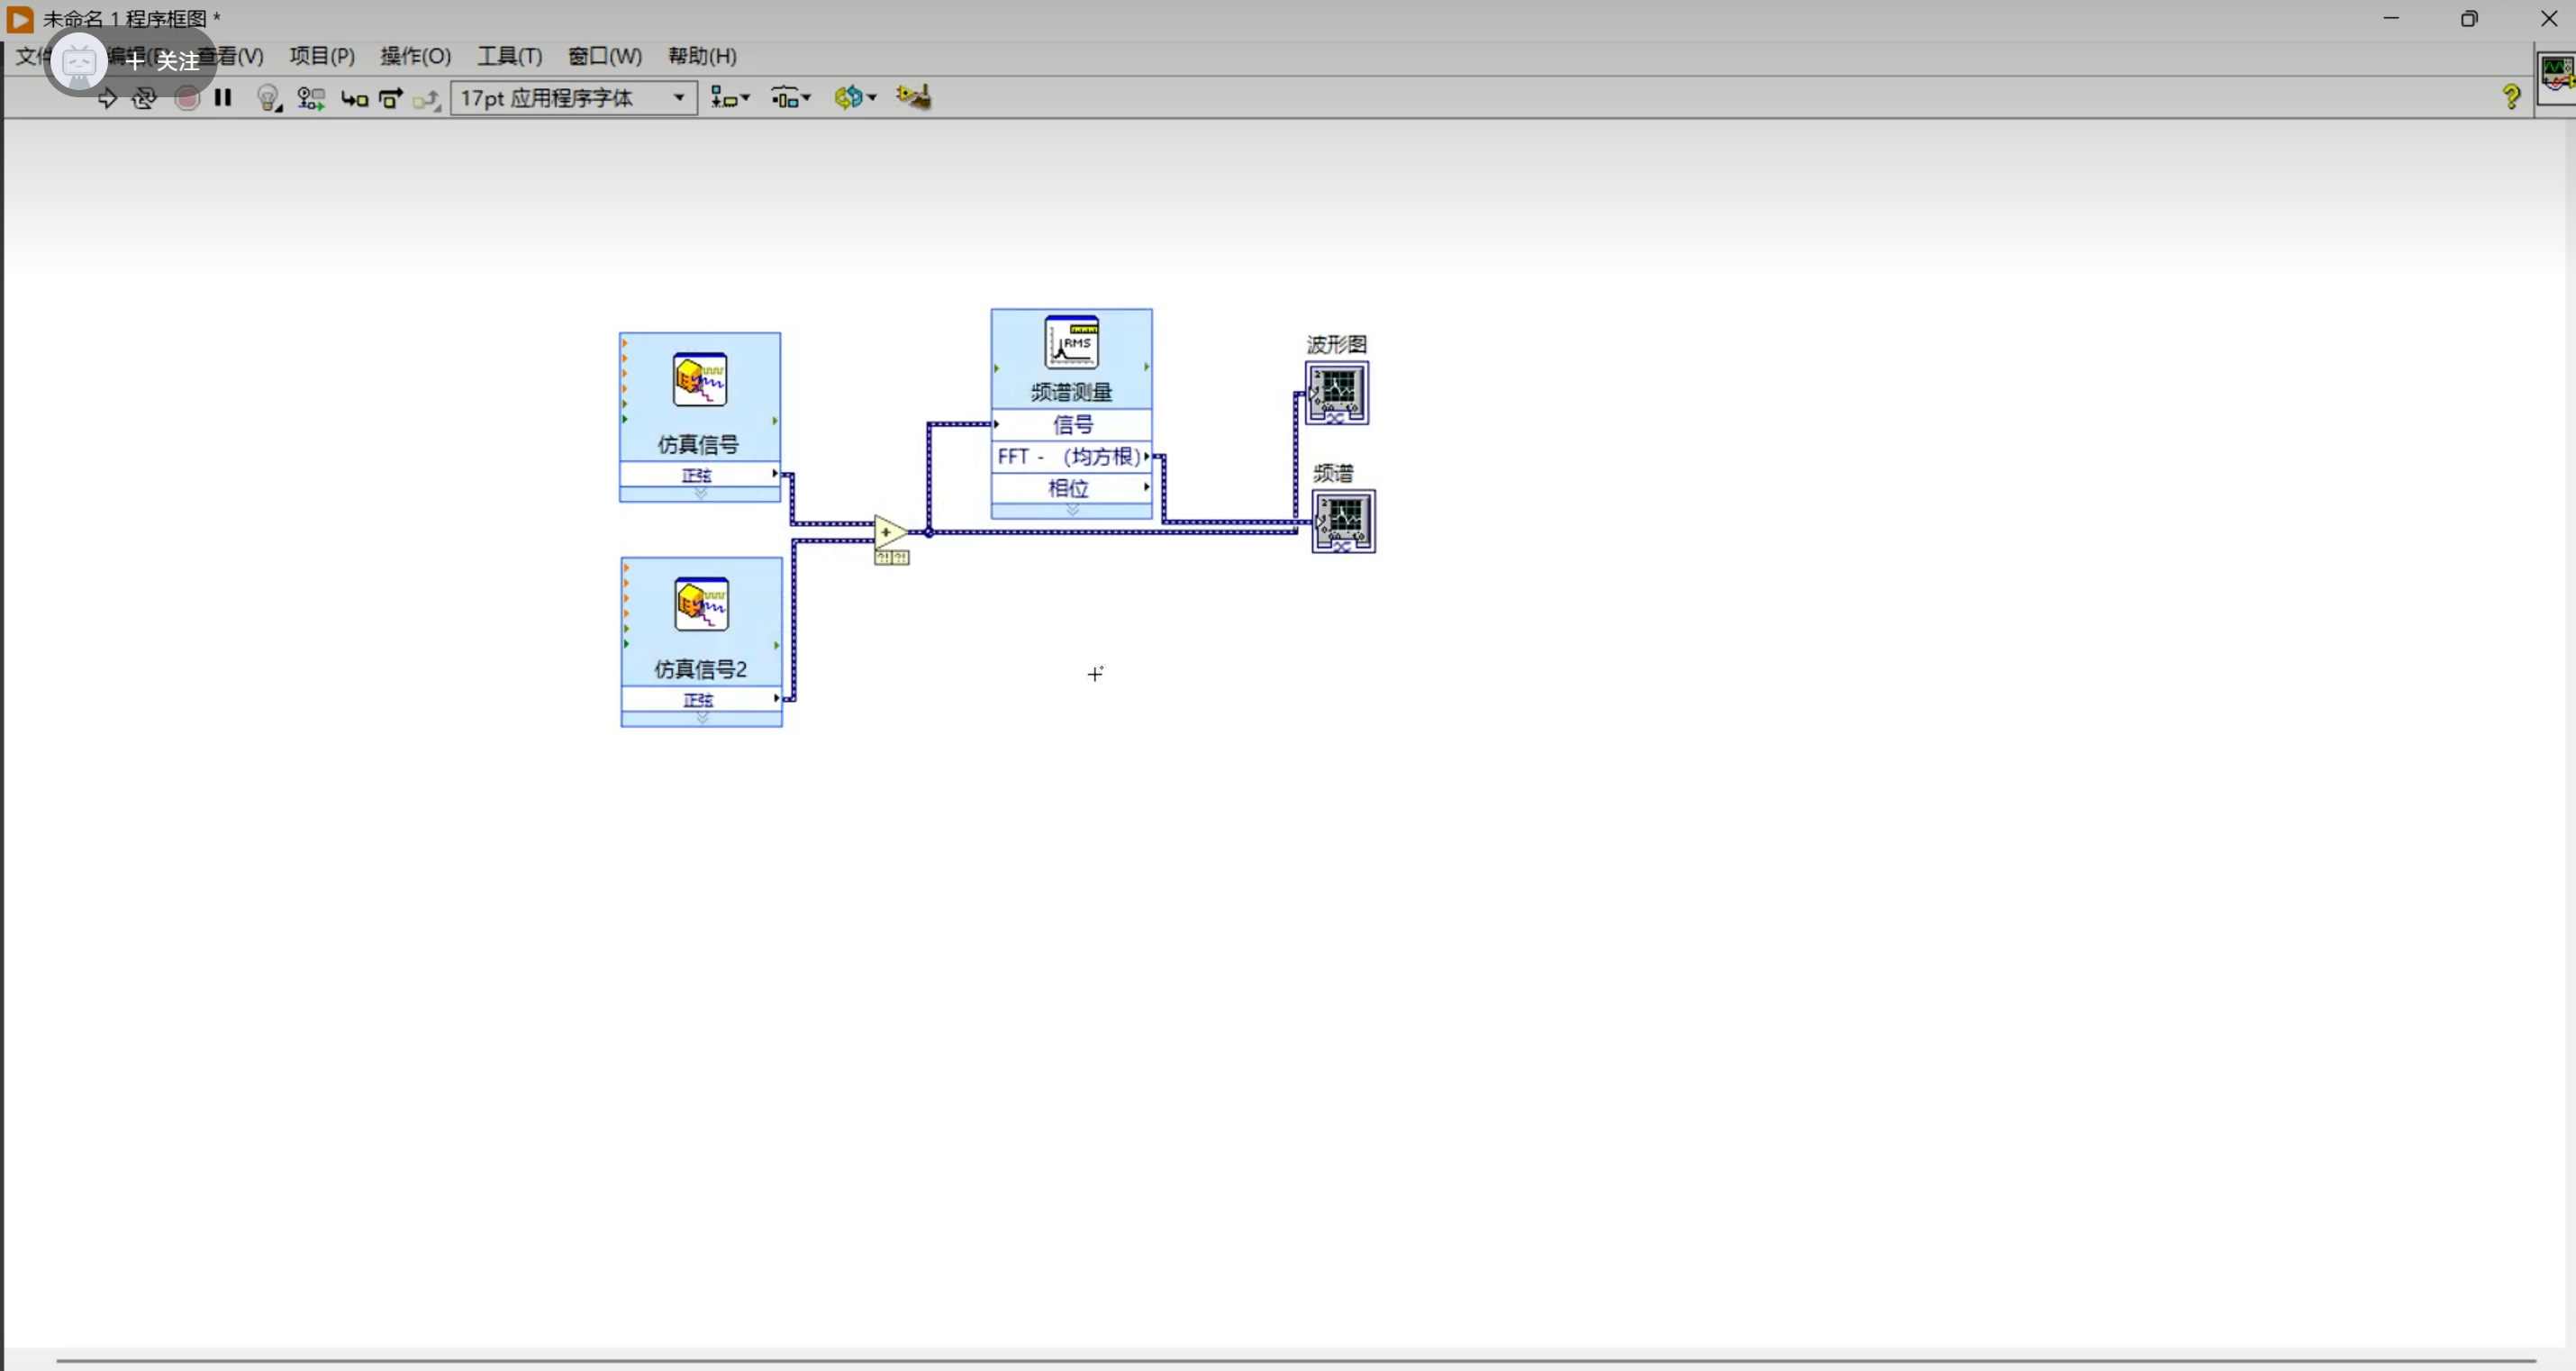Viewport: 2576px width, 1371px height.
Task: Click the red Abort Execution button
Action: (x=187, y=98)
